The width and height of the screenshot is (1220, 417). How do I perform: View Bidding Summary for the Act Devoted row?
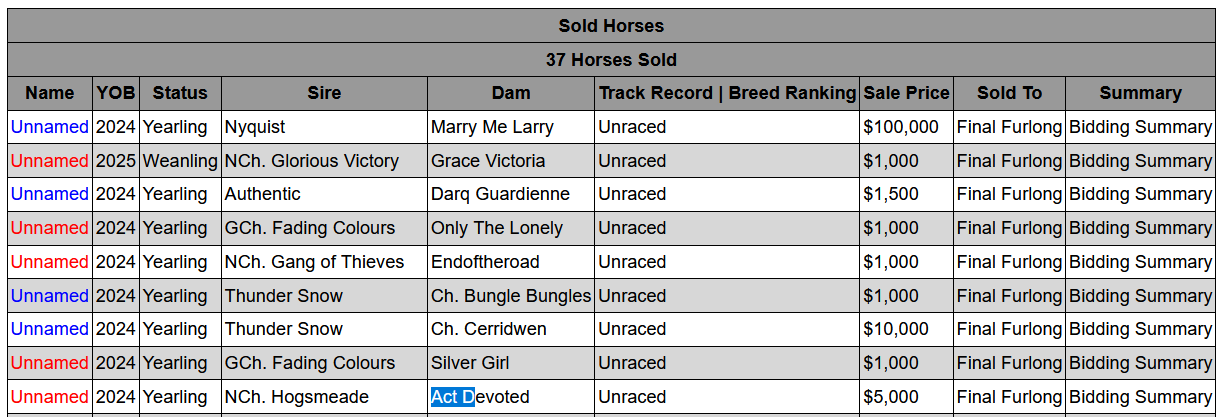(1140, 397)
